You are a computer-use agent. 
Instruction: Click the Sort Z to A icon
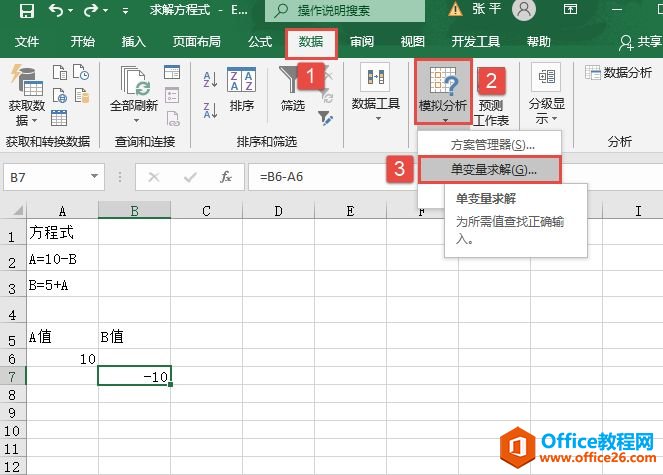tap(210, 110)
